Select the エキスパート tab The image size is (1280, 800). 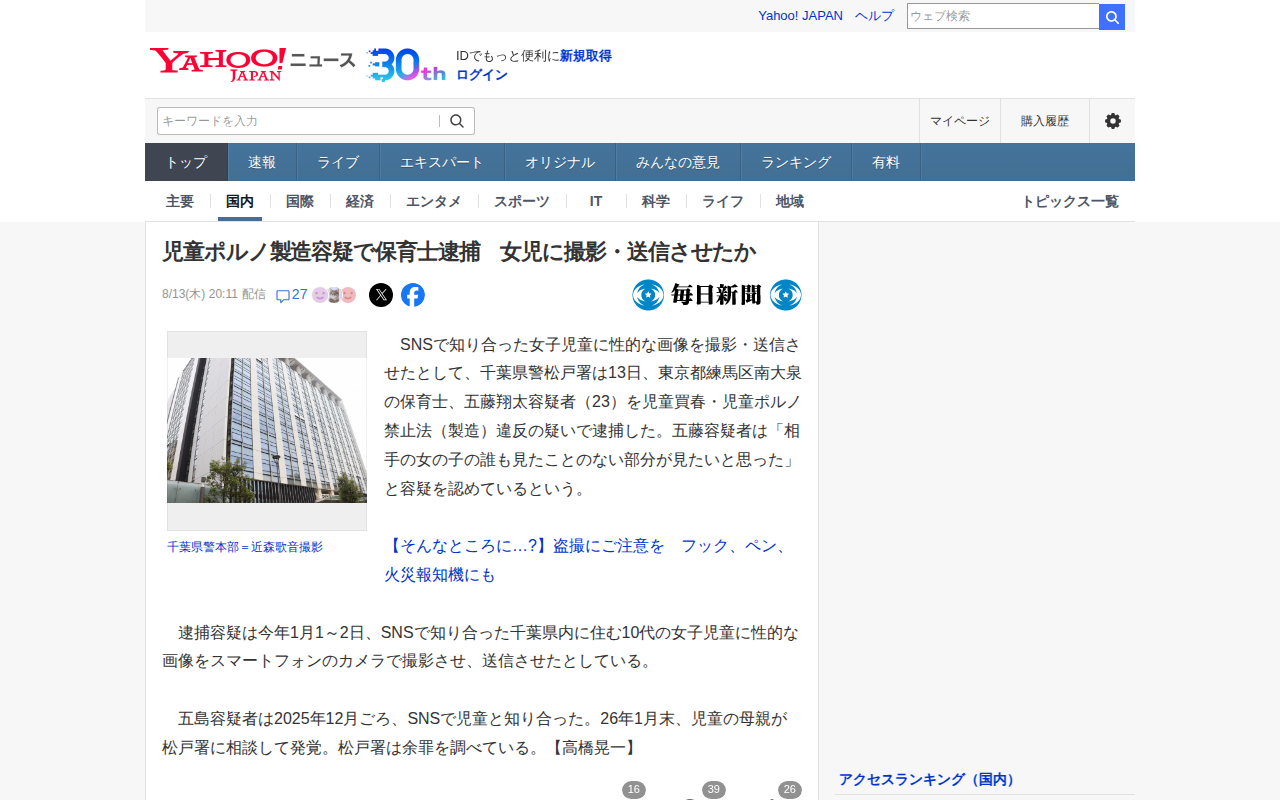[x=442, y=162]
